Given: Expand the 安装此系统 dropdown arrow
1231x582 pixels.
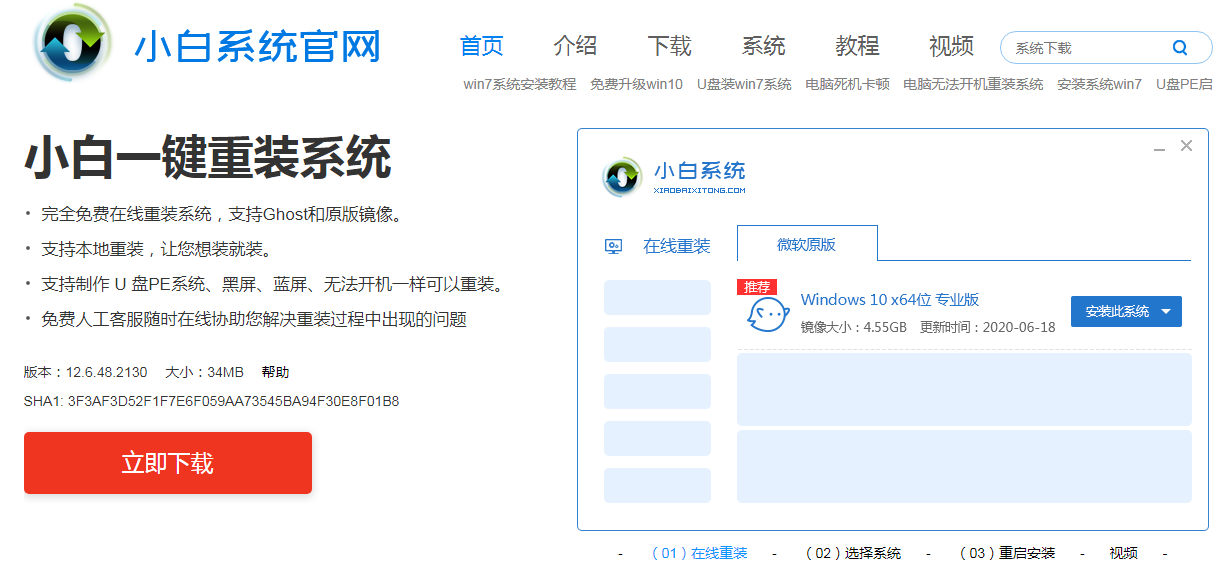Looking at the screenshot, I should click(x=1166, y=312).
